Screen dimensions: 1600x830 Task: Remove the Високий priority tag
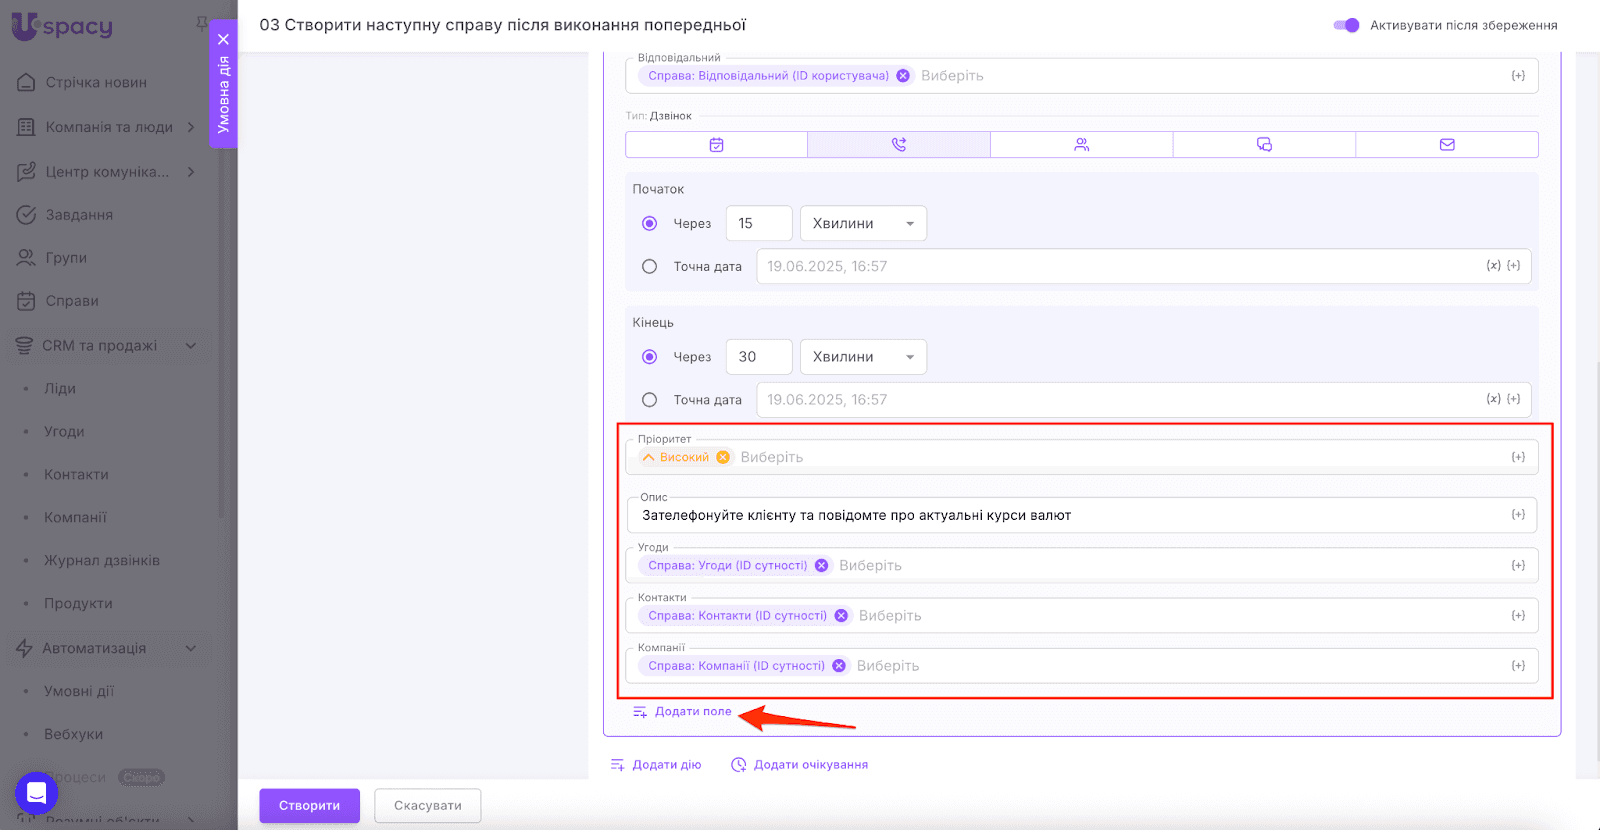723,457
